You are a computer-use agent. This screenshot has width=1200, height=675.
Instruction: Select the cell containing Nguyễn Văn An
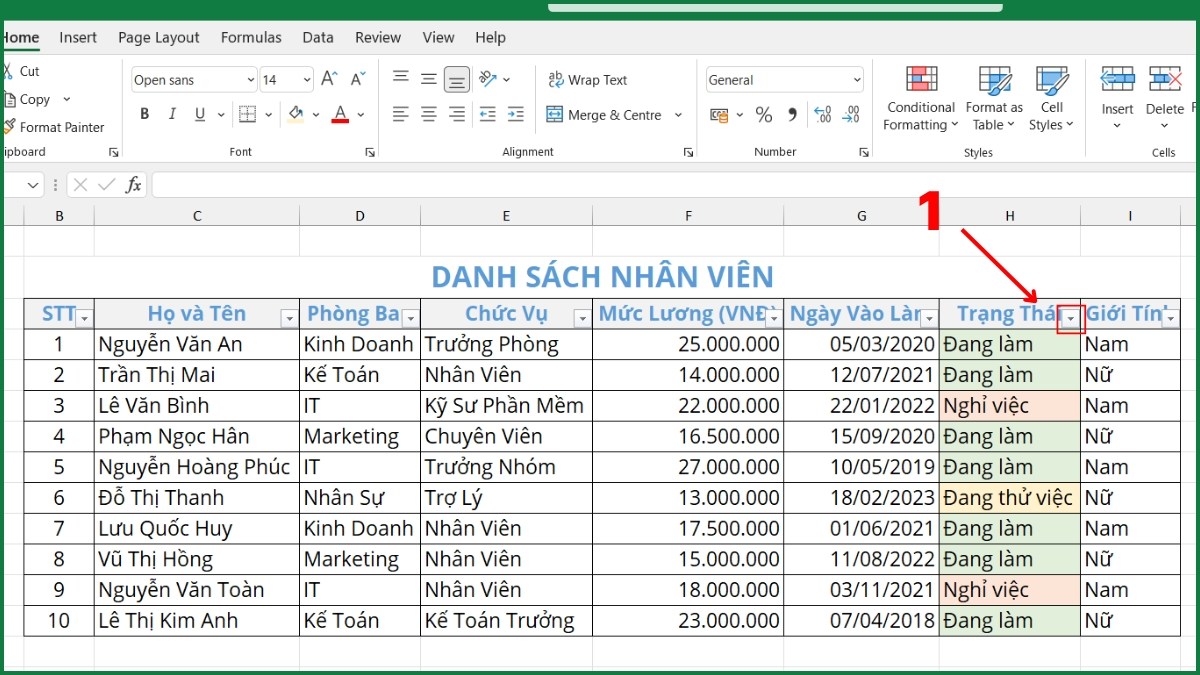196,344
